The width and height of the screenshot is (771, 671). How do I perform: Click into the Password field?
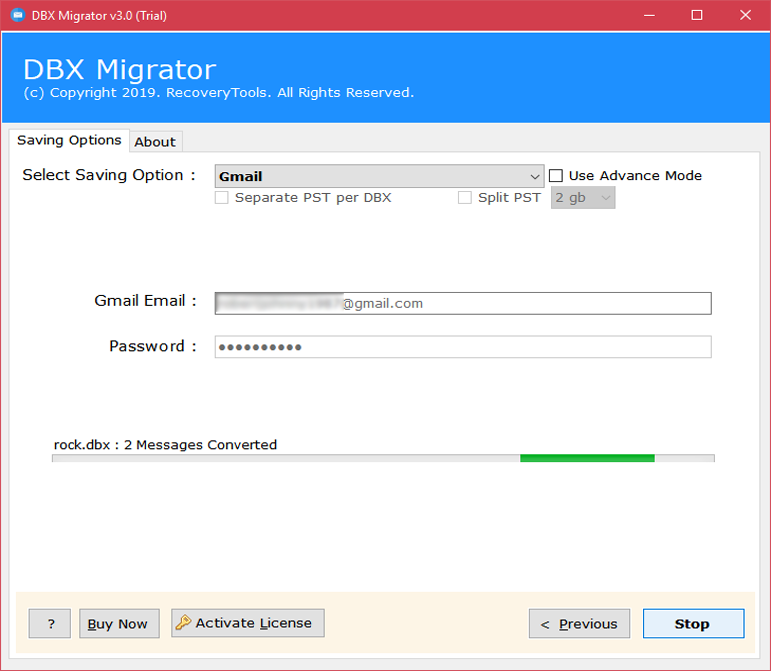pos(463,347)
